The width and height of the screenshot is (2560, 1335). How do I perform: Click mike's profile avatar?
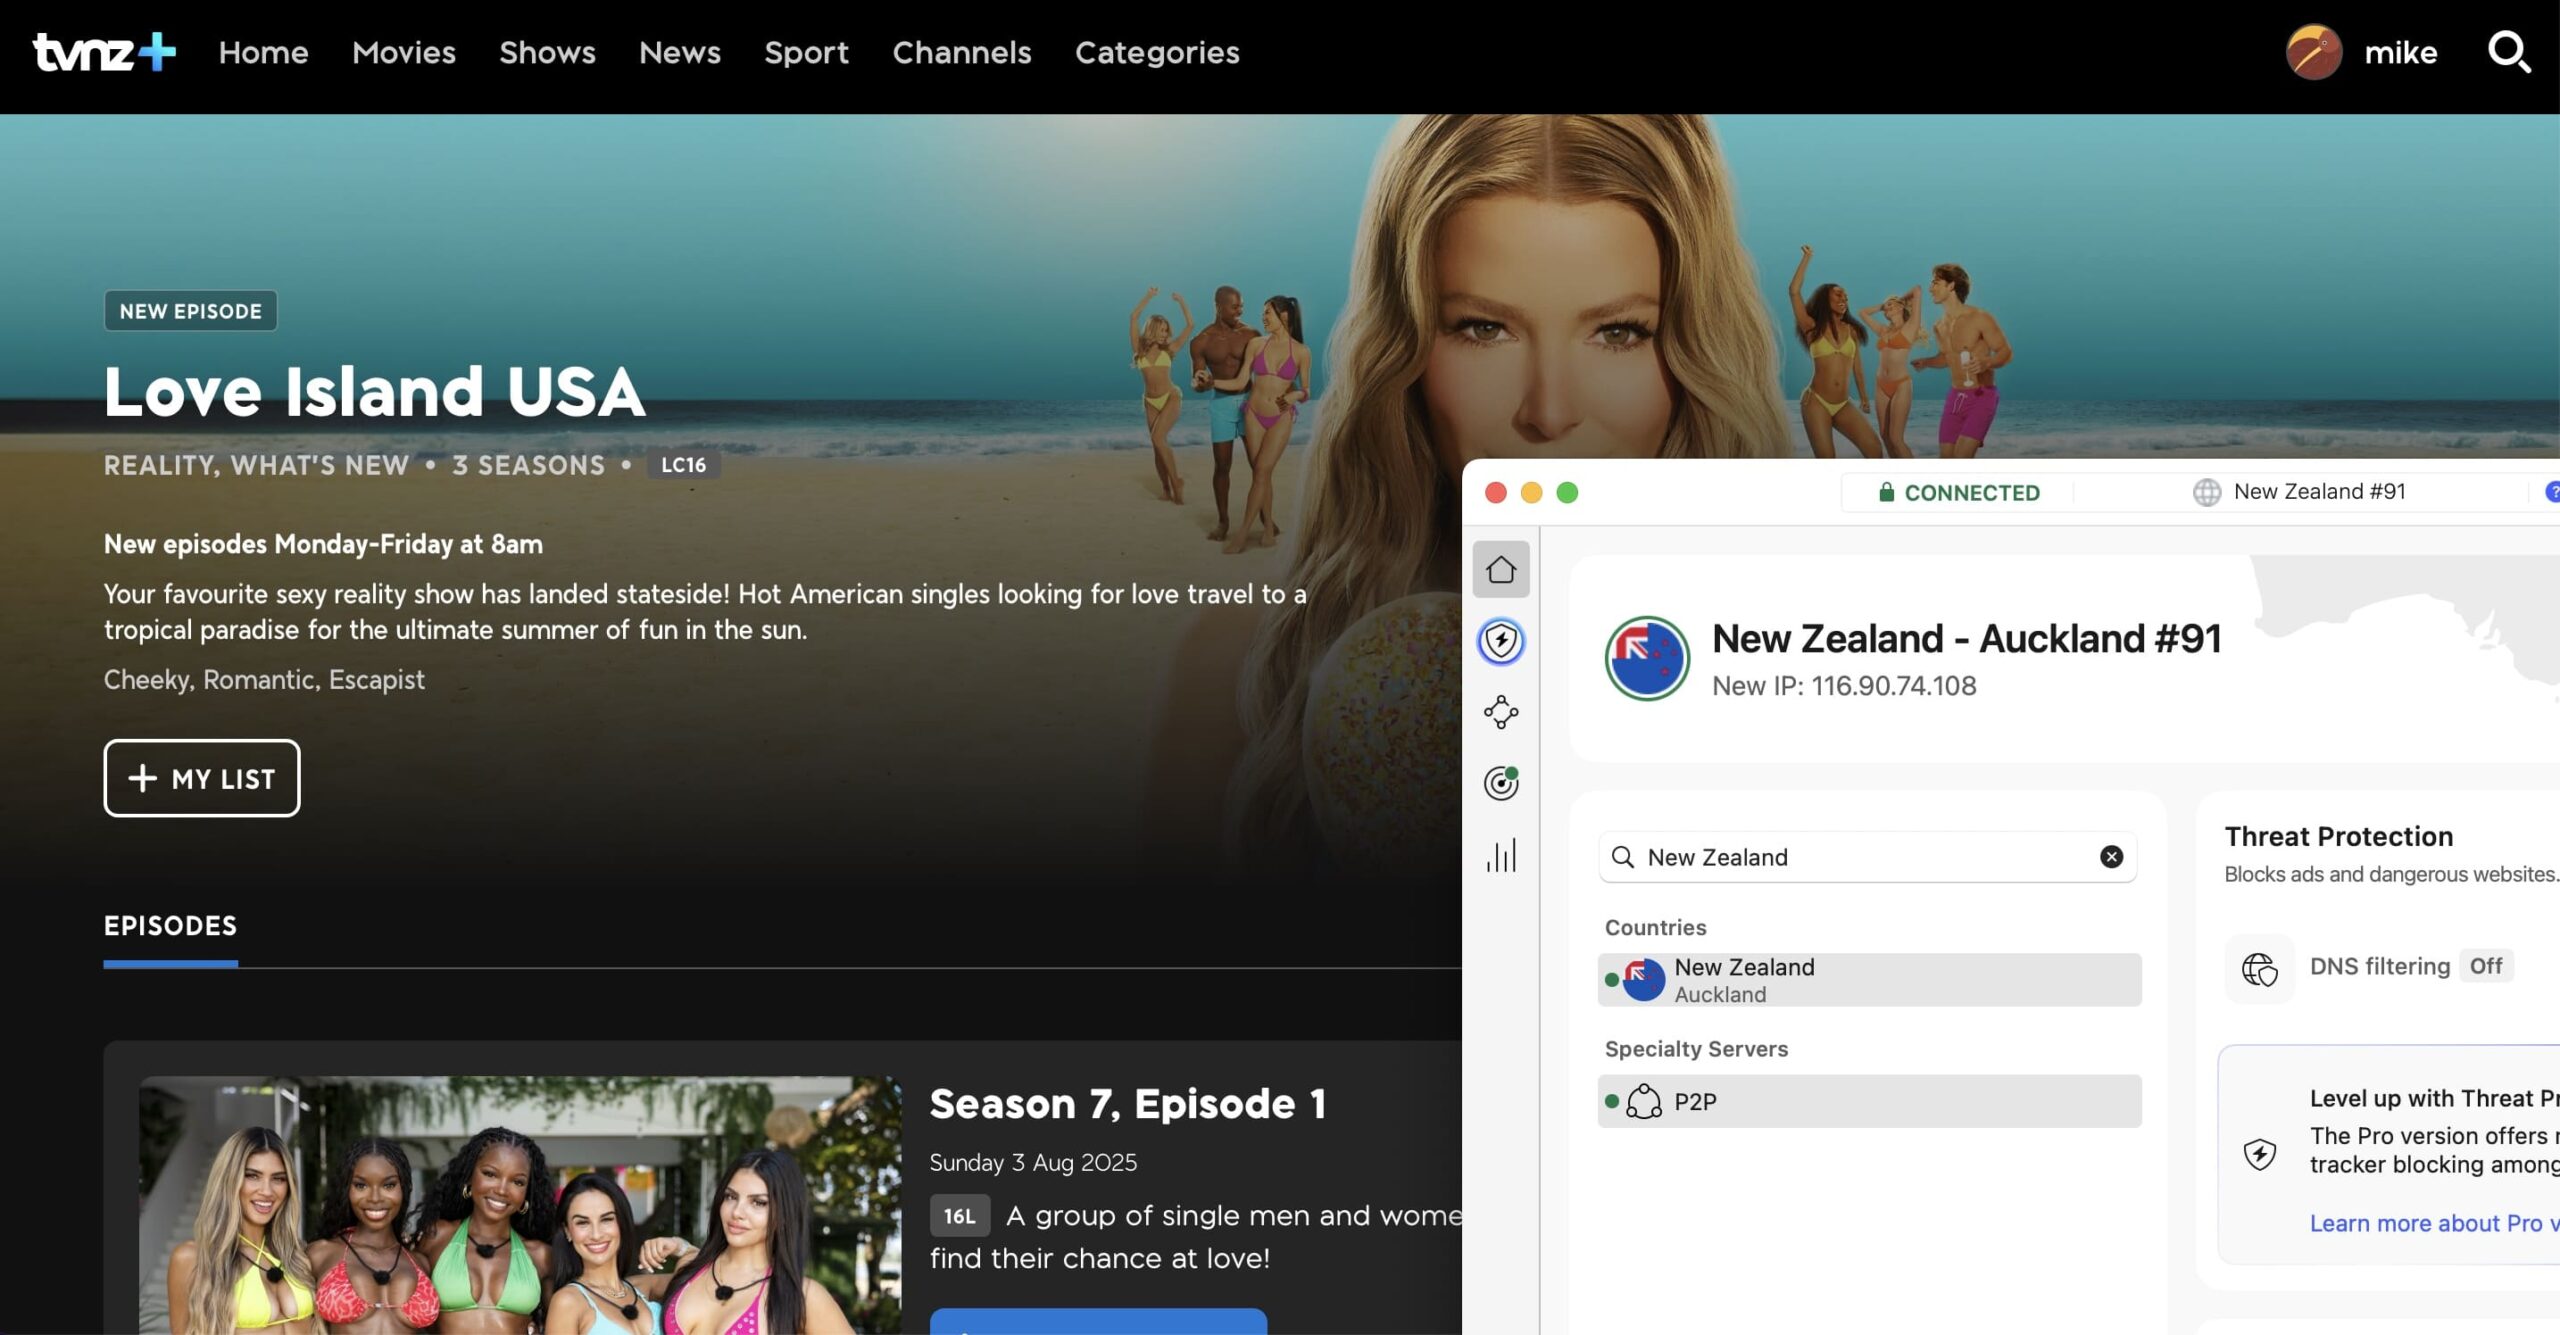coord(2313,51)
